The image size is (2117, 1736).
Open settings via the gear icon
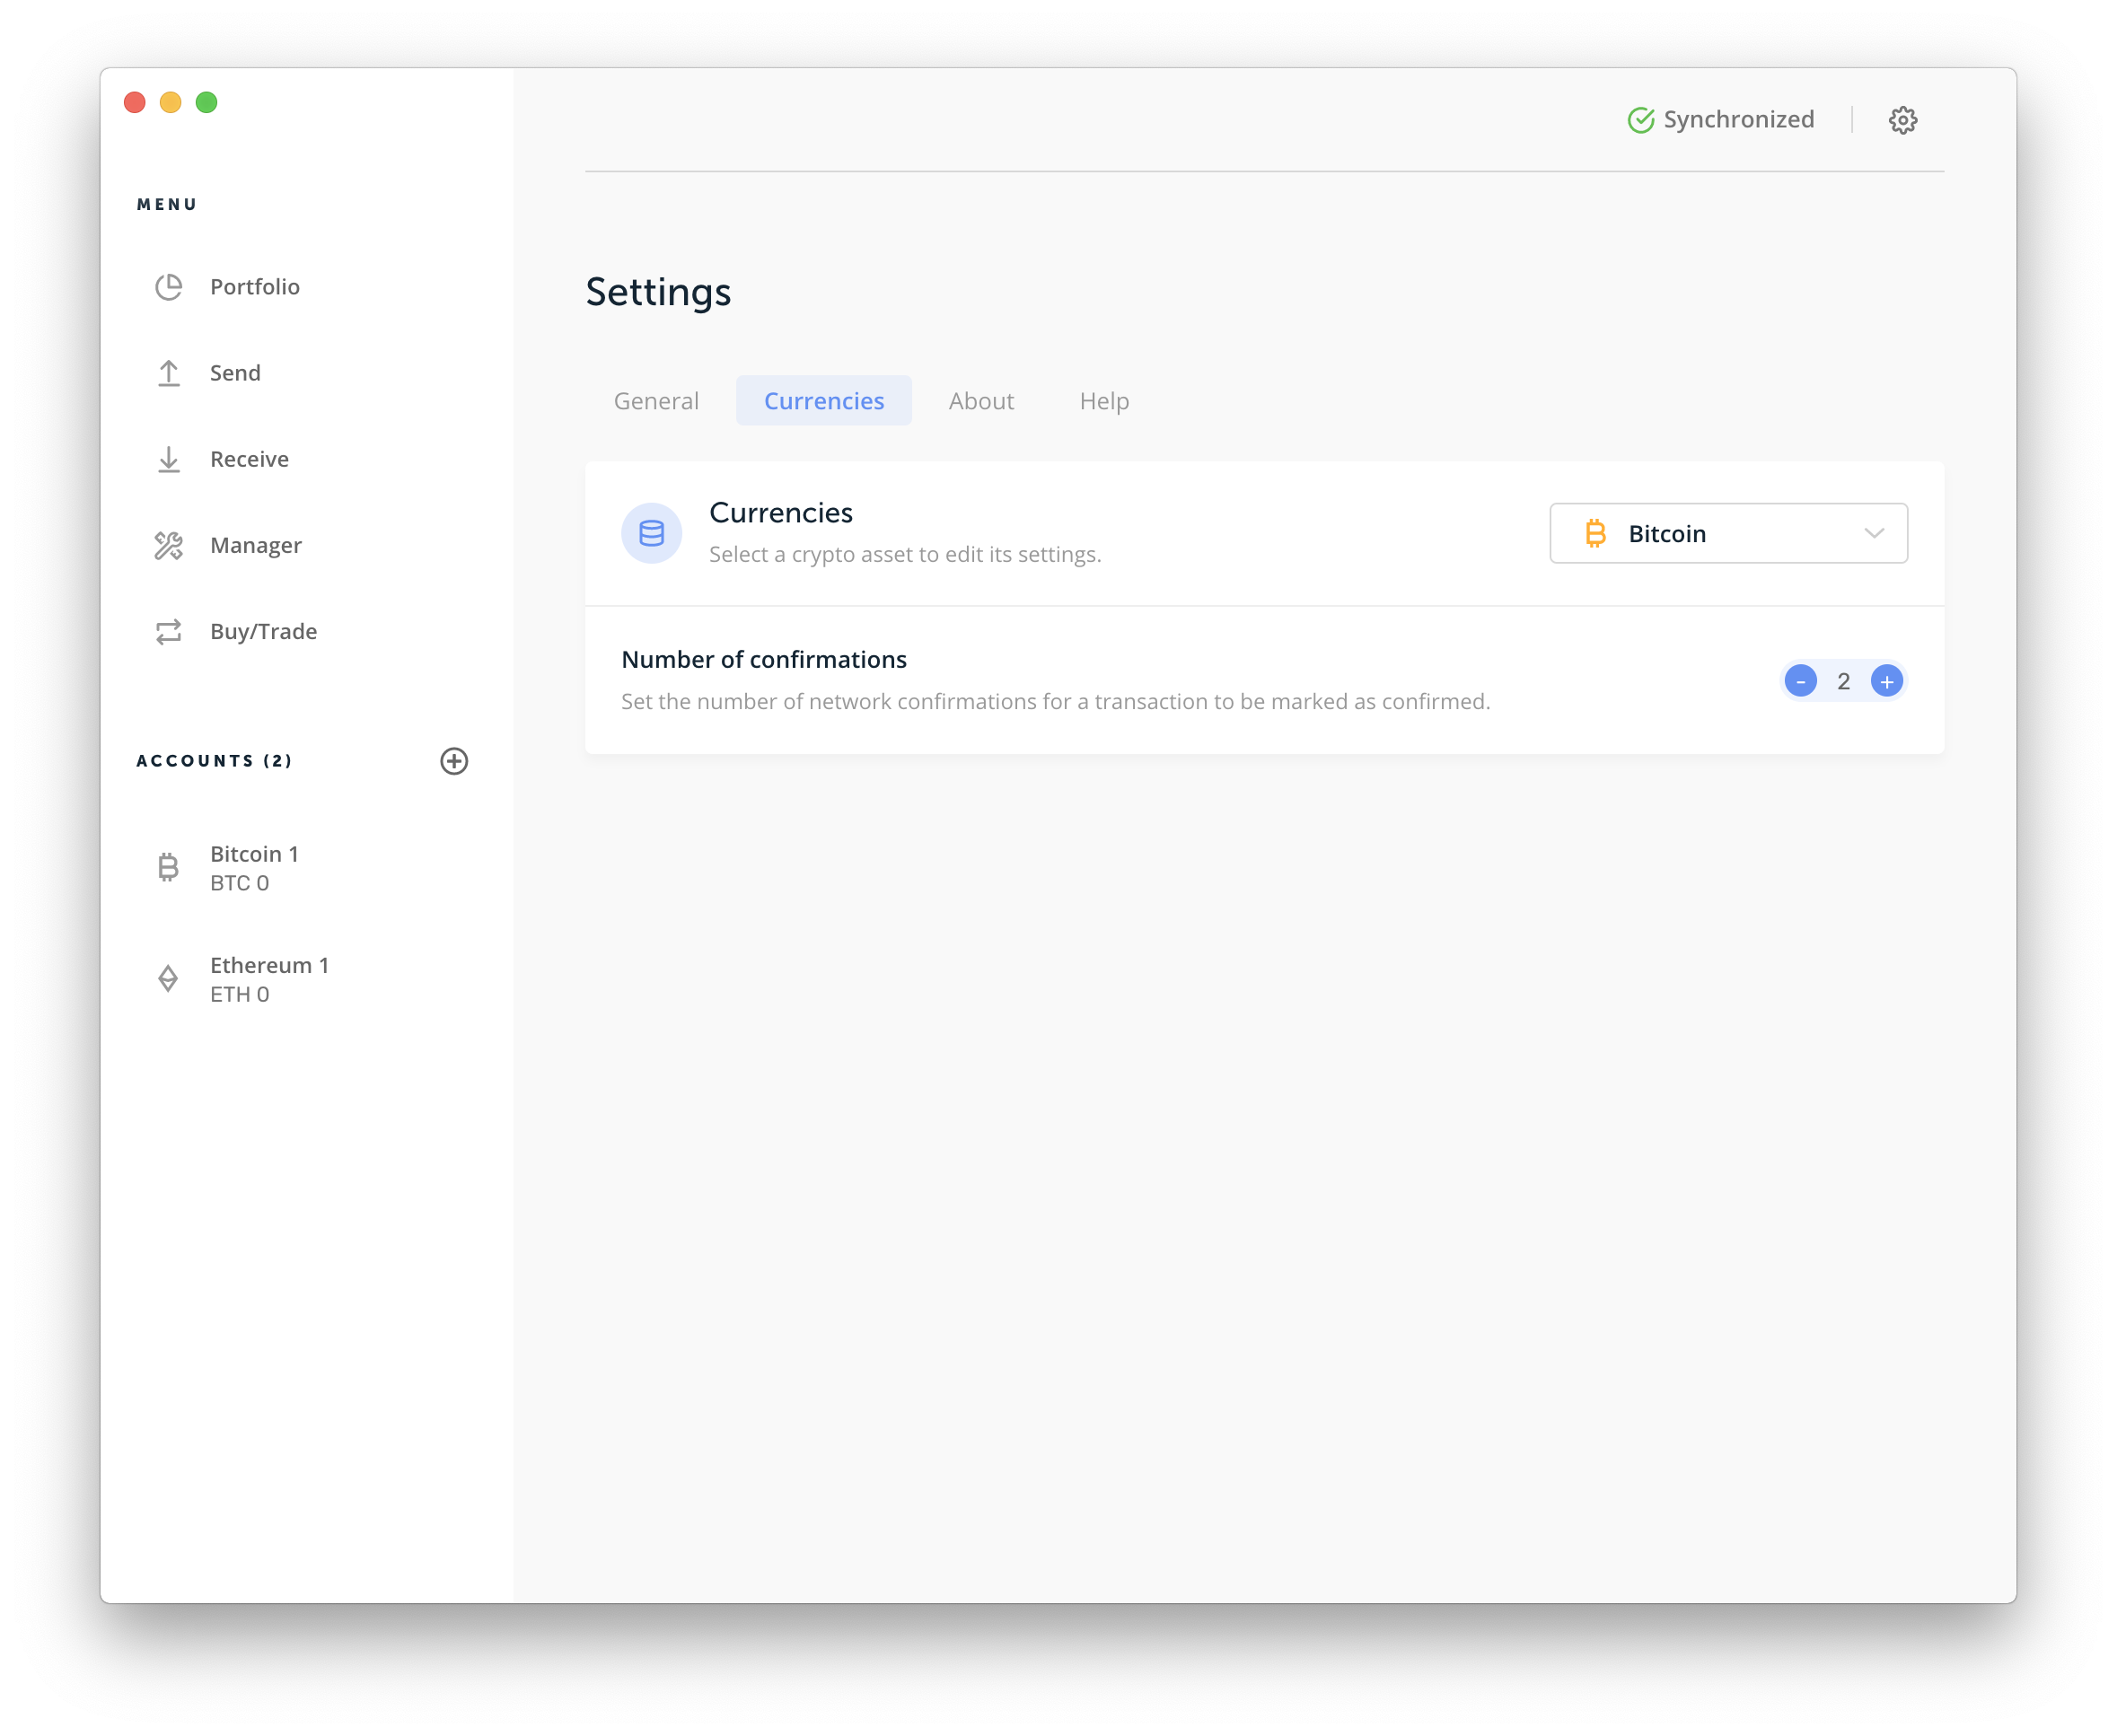coord(1902,120)
